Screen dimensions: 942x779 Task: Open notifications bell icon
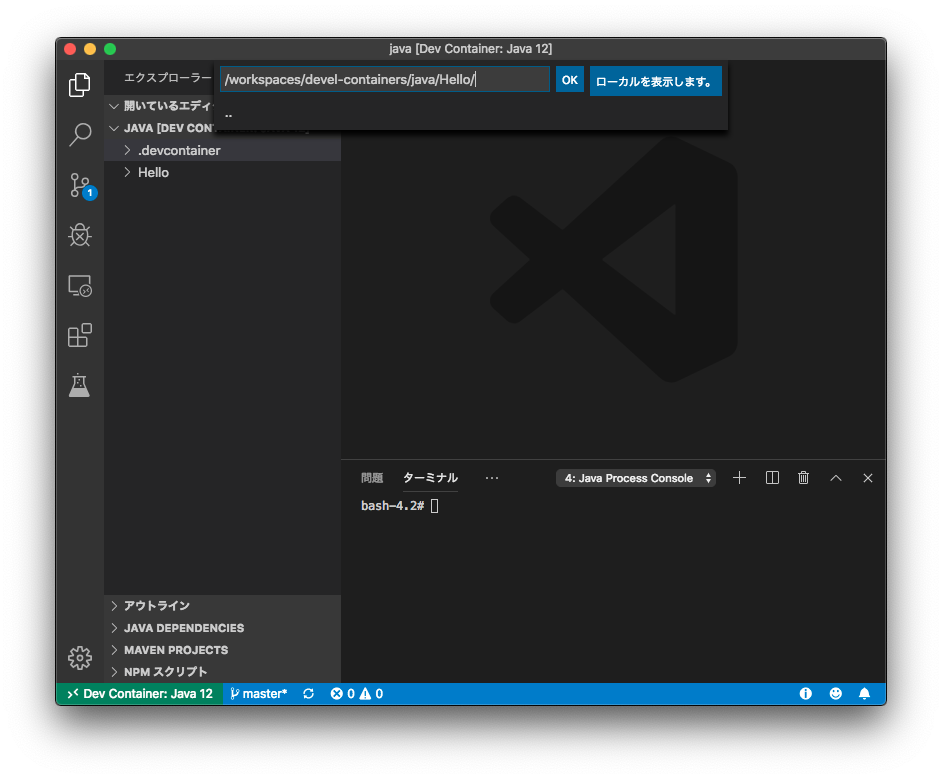tap(865, 694)
